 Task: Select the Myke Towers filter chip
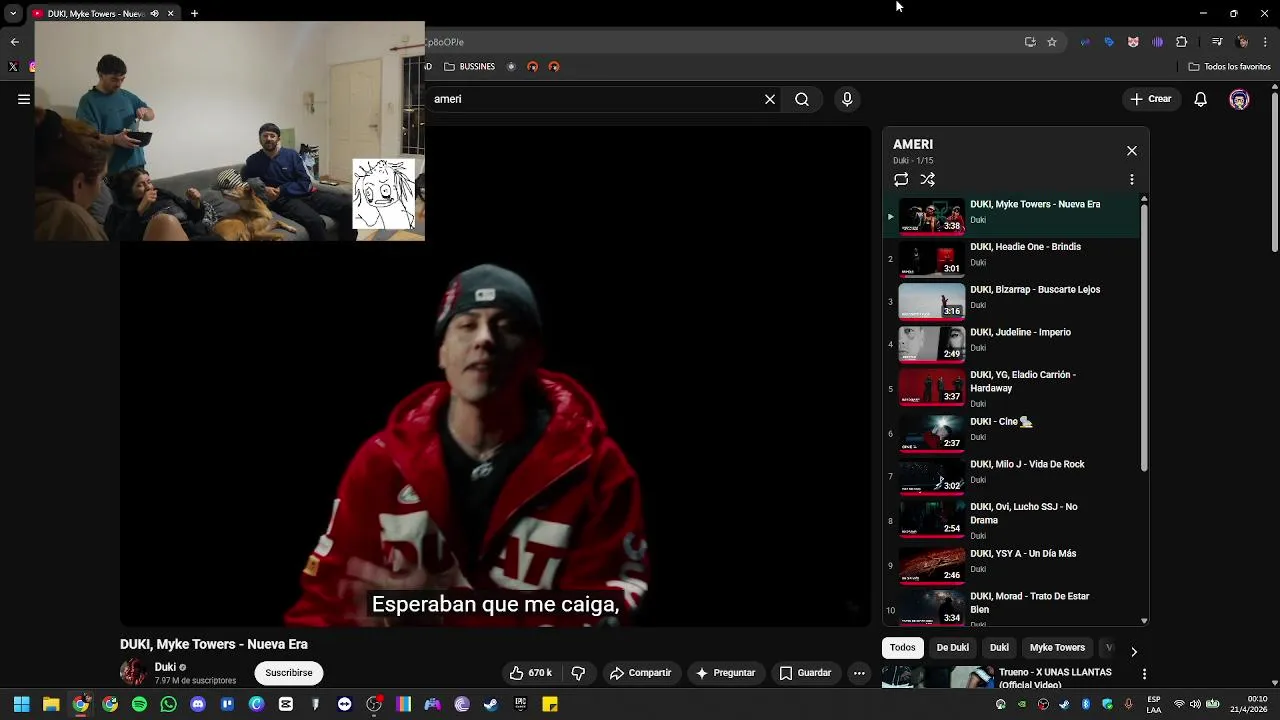click(1057, 648)
